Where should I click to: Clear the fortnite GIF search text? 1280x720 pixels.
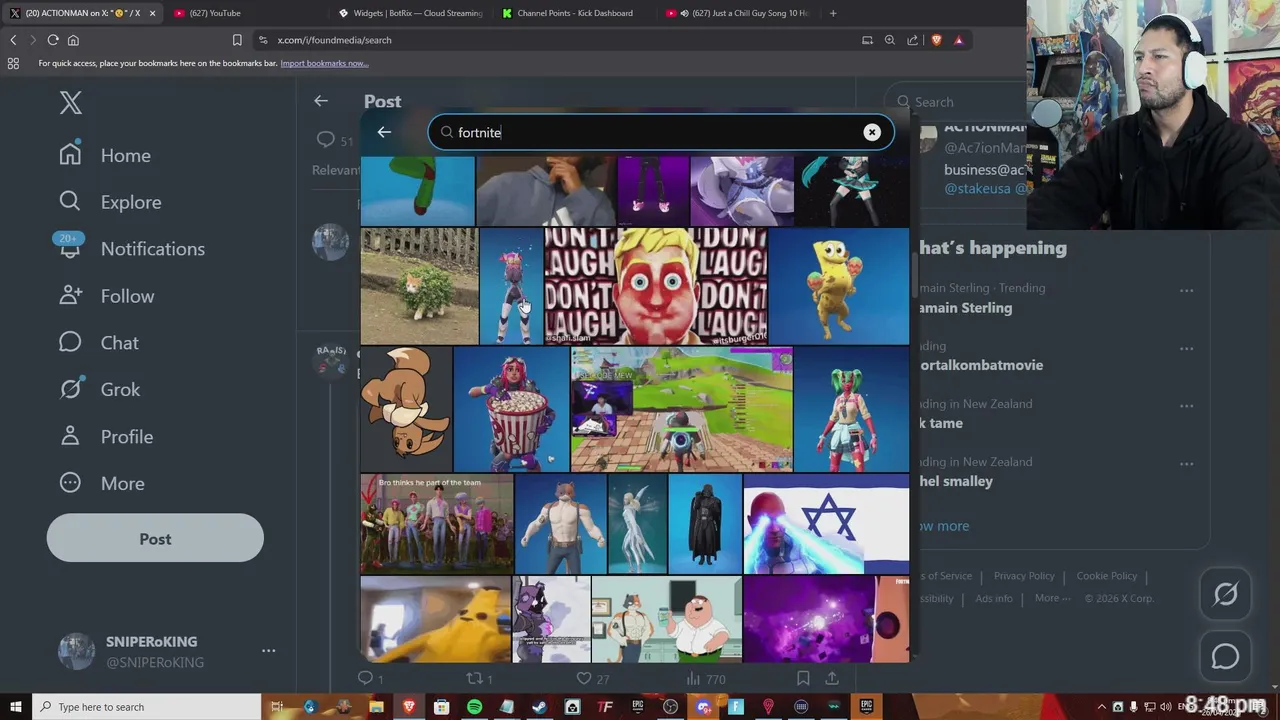pyautogui.click(x=872, y=132)
